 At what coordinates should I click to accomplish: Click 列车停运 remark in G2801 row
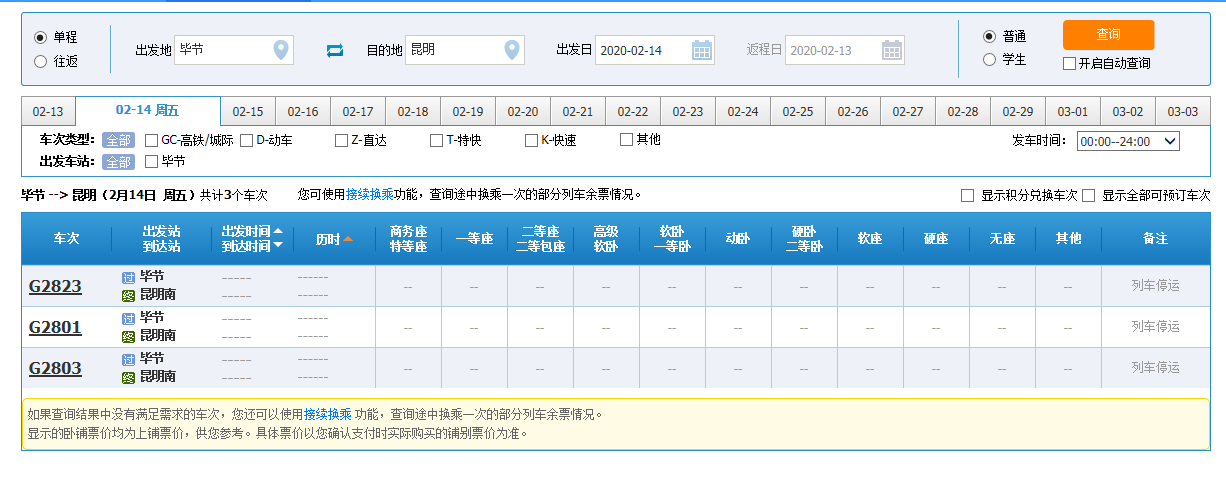pyautogui.click(x=1155, y=327)
